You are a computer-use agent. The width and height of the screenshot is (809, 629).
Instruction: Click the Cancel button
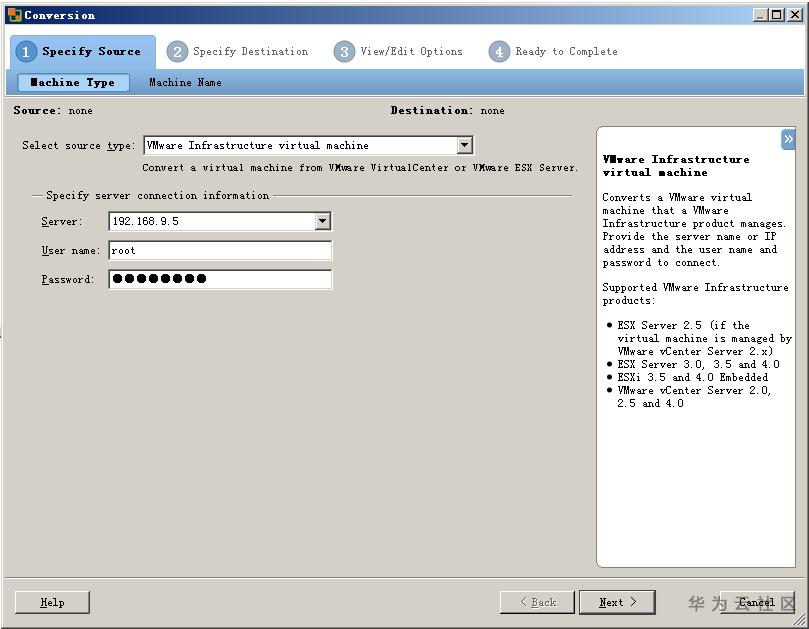click(757, 602)
